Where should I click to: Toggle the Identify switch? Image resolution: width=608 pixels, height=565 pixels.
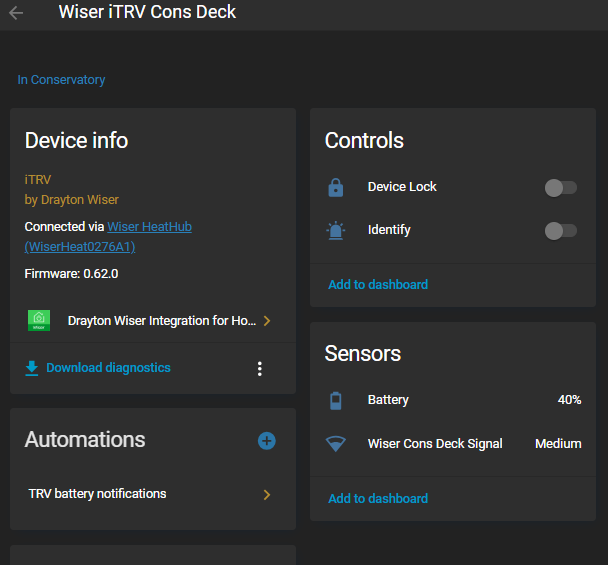point(560,231)
